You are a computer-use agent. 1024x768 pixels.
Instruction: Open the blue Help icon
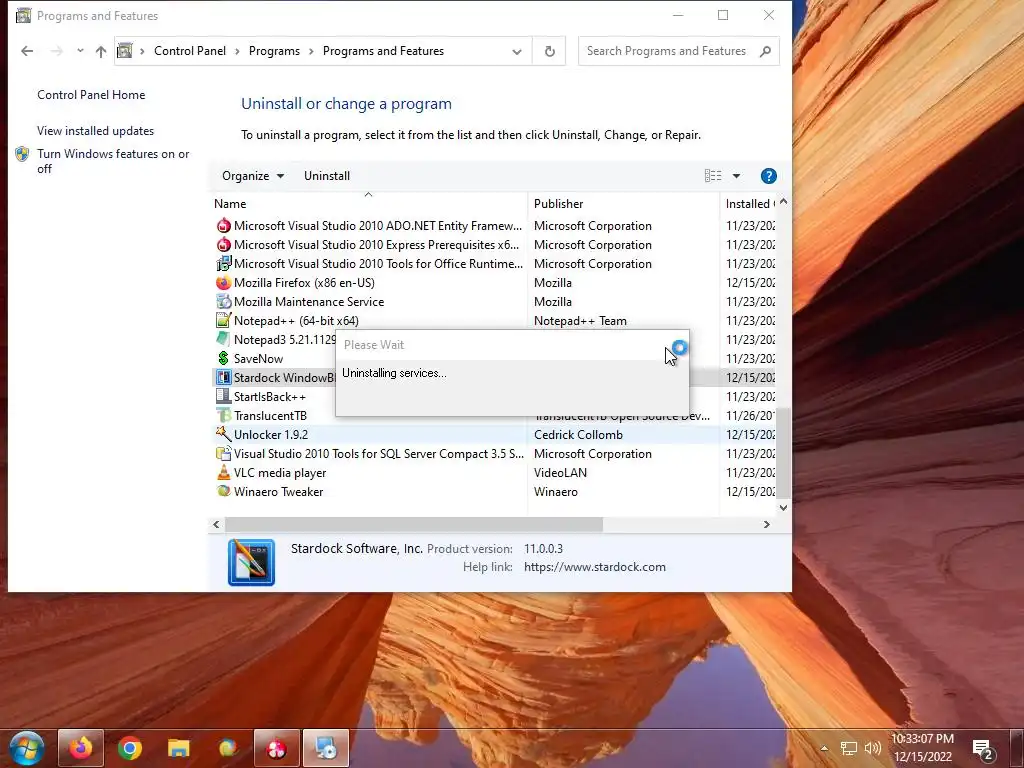coord(769,176)
